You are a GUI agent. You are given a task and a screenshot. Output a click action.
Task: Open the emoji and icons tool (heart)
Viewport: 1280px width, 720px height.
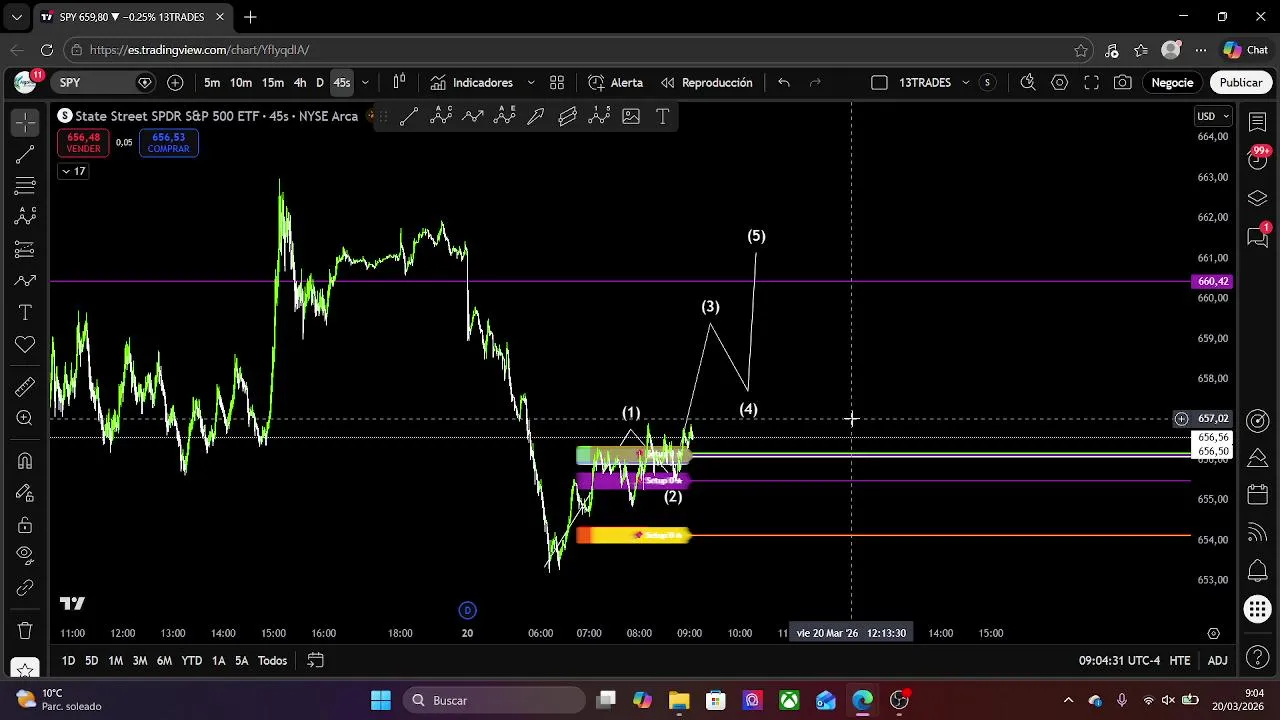25,345
